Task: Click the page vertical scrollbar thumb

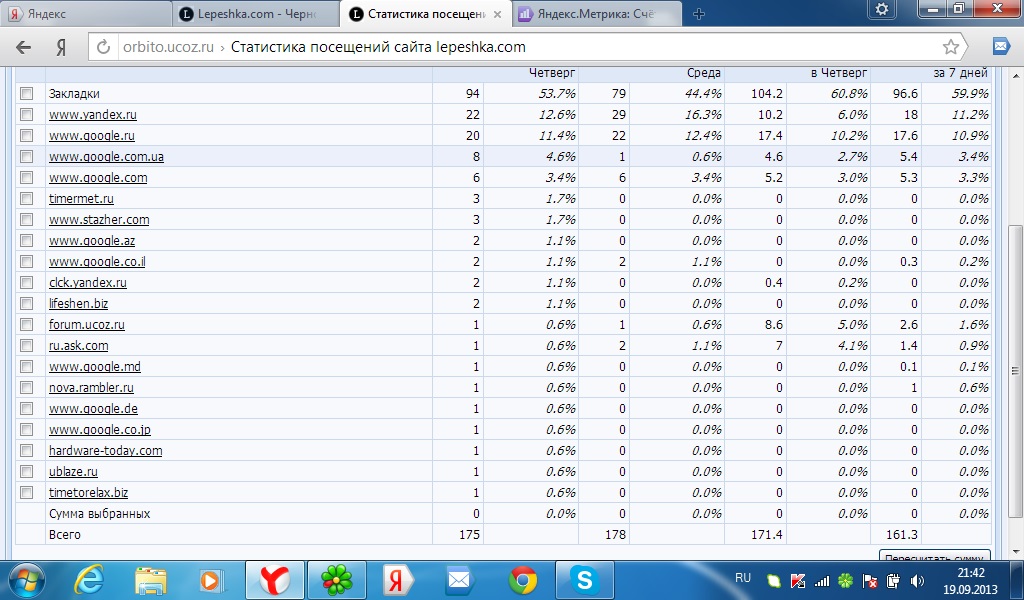Action: (x=1014, y=371)
